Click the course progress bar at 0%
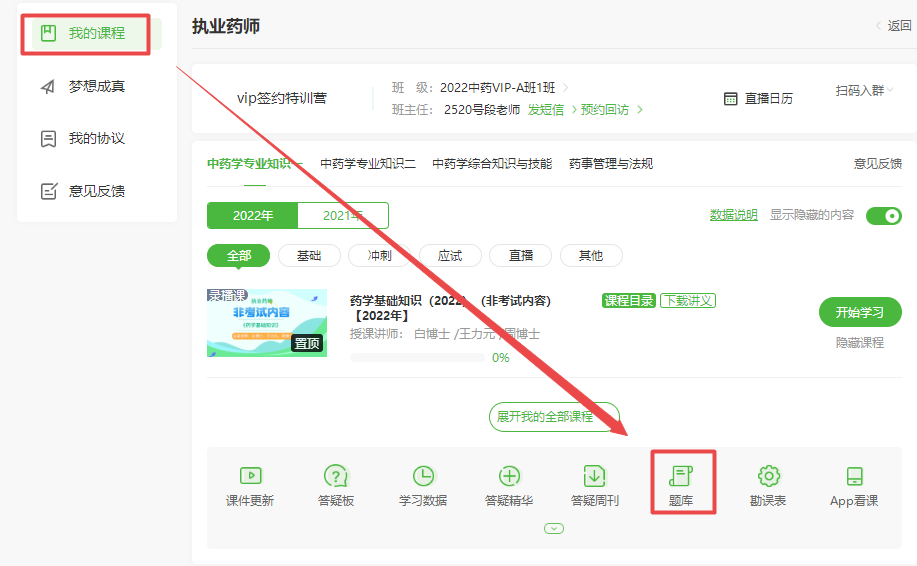The width and height of the screenshot is (917, 566). tap(417, 357)
